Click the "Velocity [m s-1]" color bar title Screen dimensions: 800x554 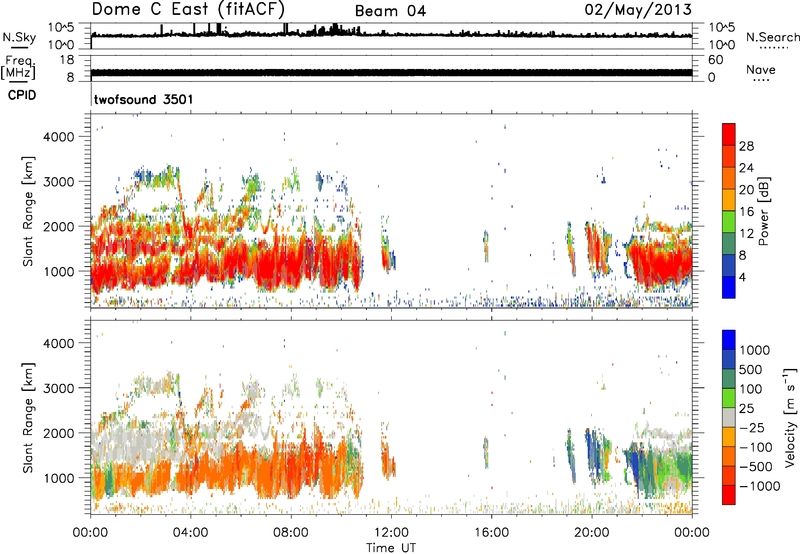pos(790,417)
